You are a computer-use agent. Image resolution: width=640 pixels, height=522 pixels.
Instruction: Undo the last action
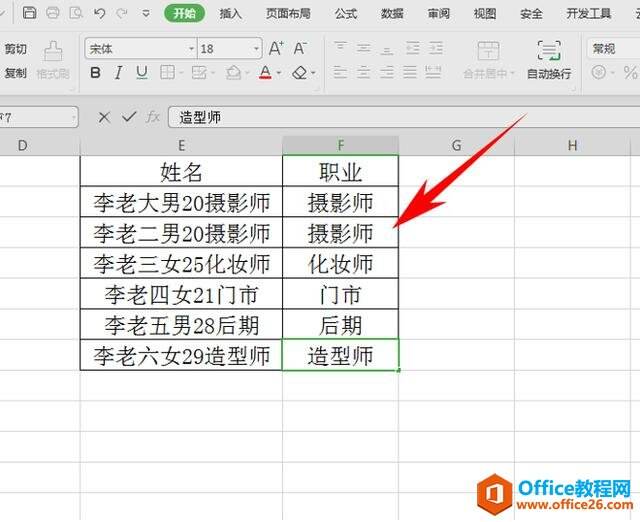click(100, 13)
